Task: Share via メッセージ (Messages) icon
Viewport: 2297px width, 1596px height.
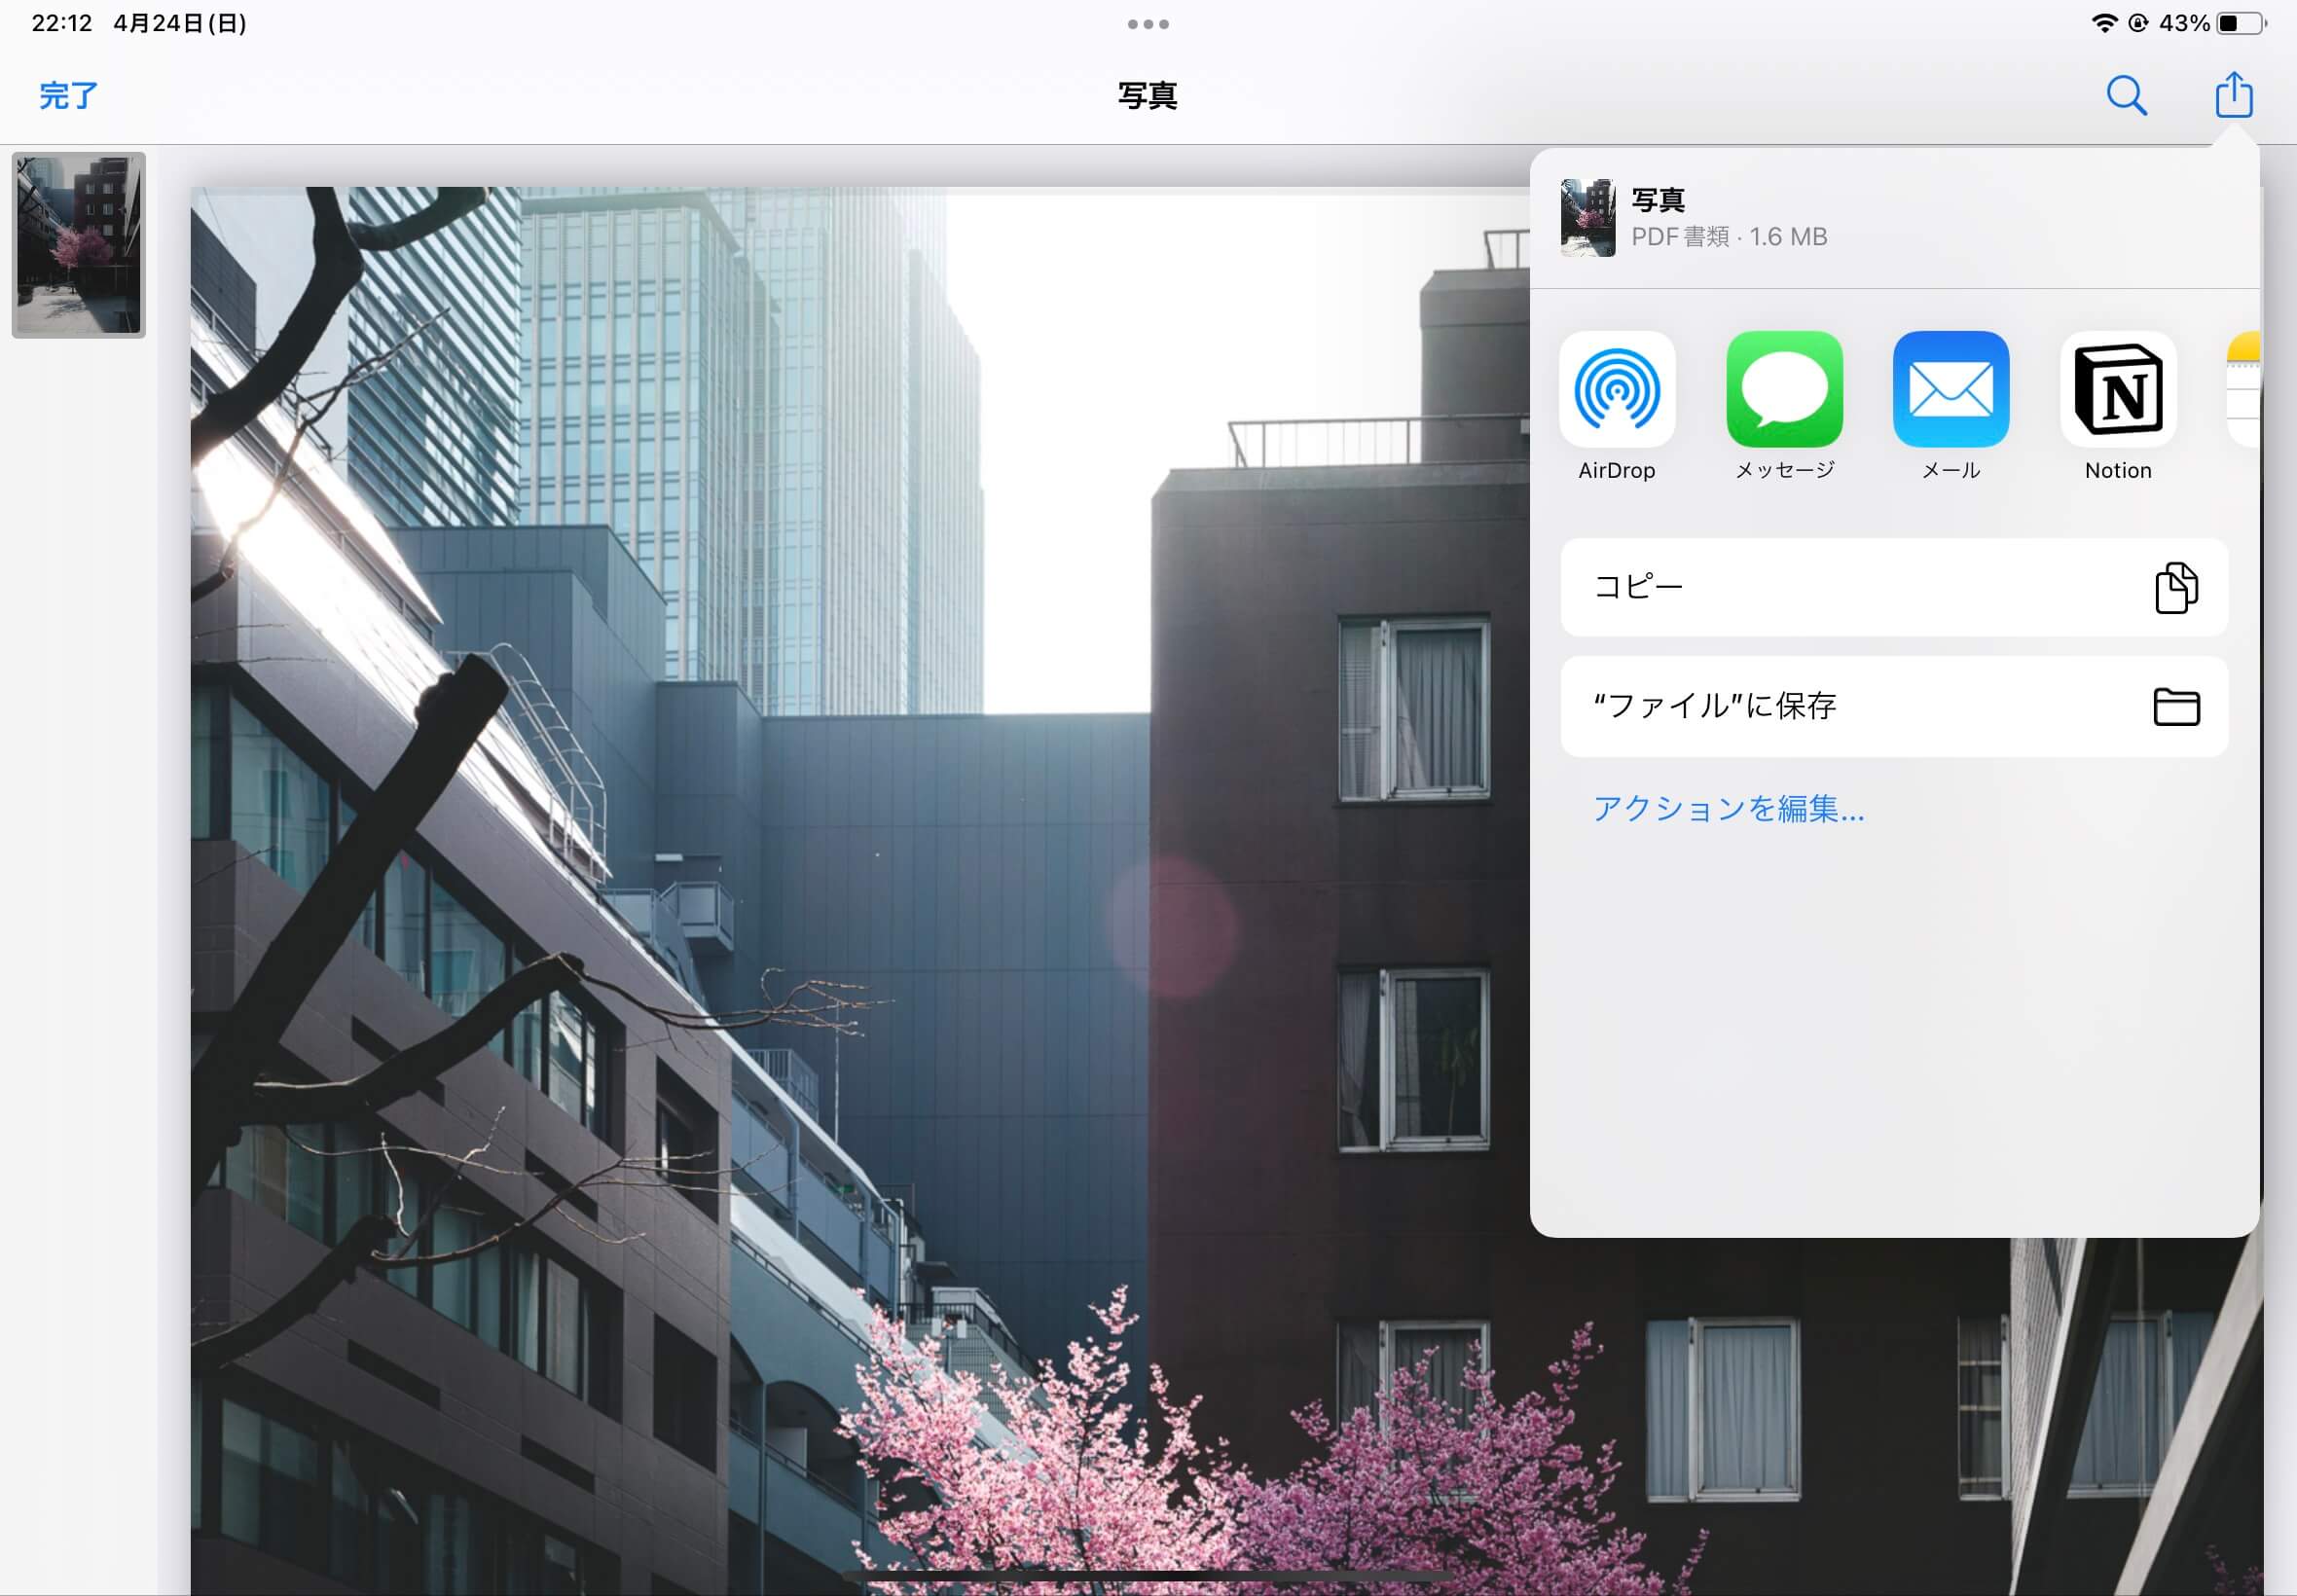Action: [x=1784, y=389]
